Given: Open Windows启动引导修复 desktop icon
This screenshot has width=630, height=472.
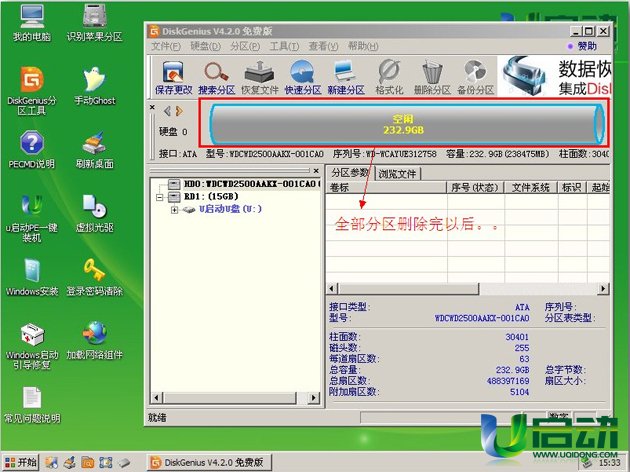Looking at the screenshot, I should coord(32,346).
